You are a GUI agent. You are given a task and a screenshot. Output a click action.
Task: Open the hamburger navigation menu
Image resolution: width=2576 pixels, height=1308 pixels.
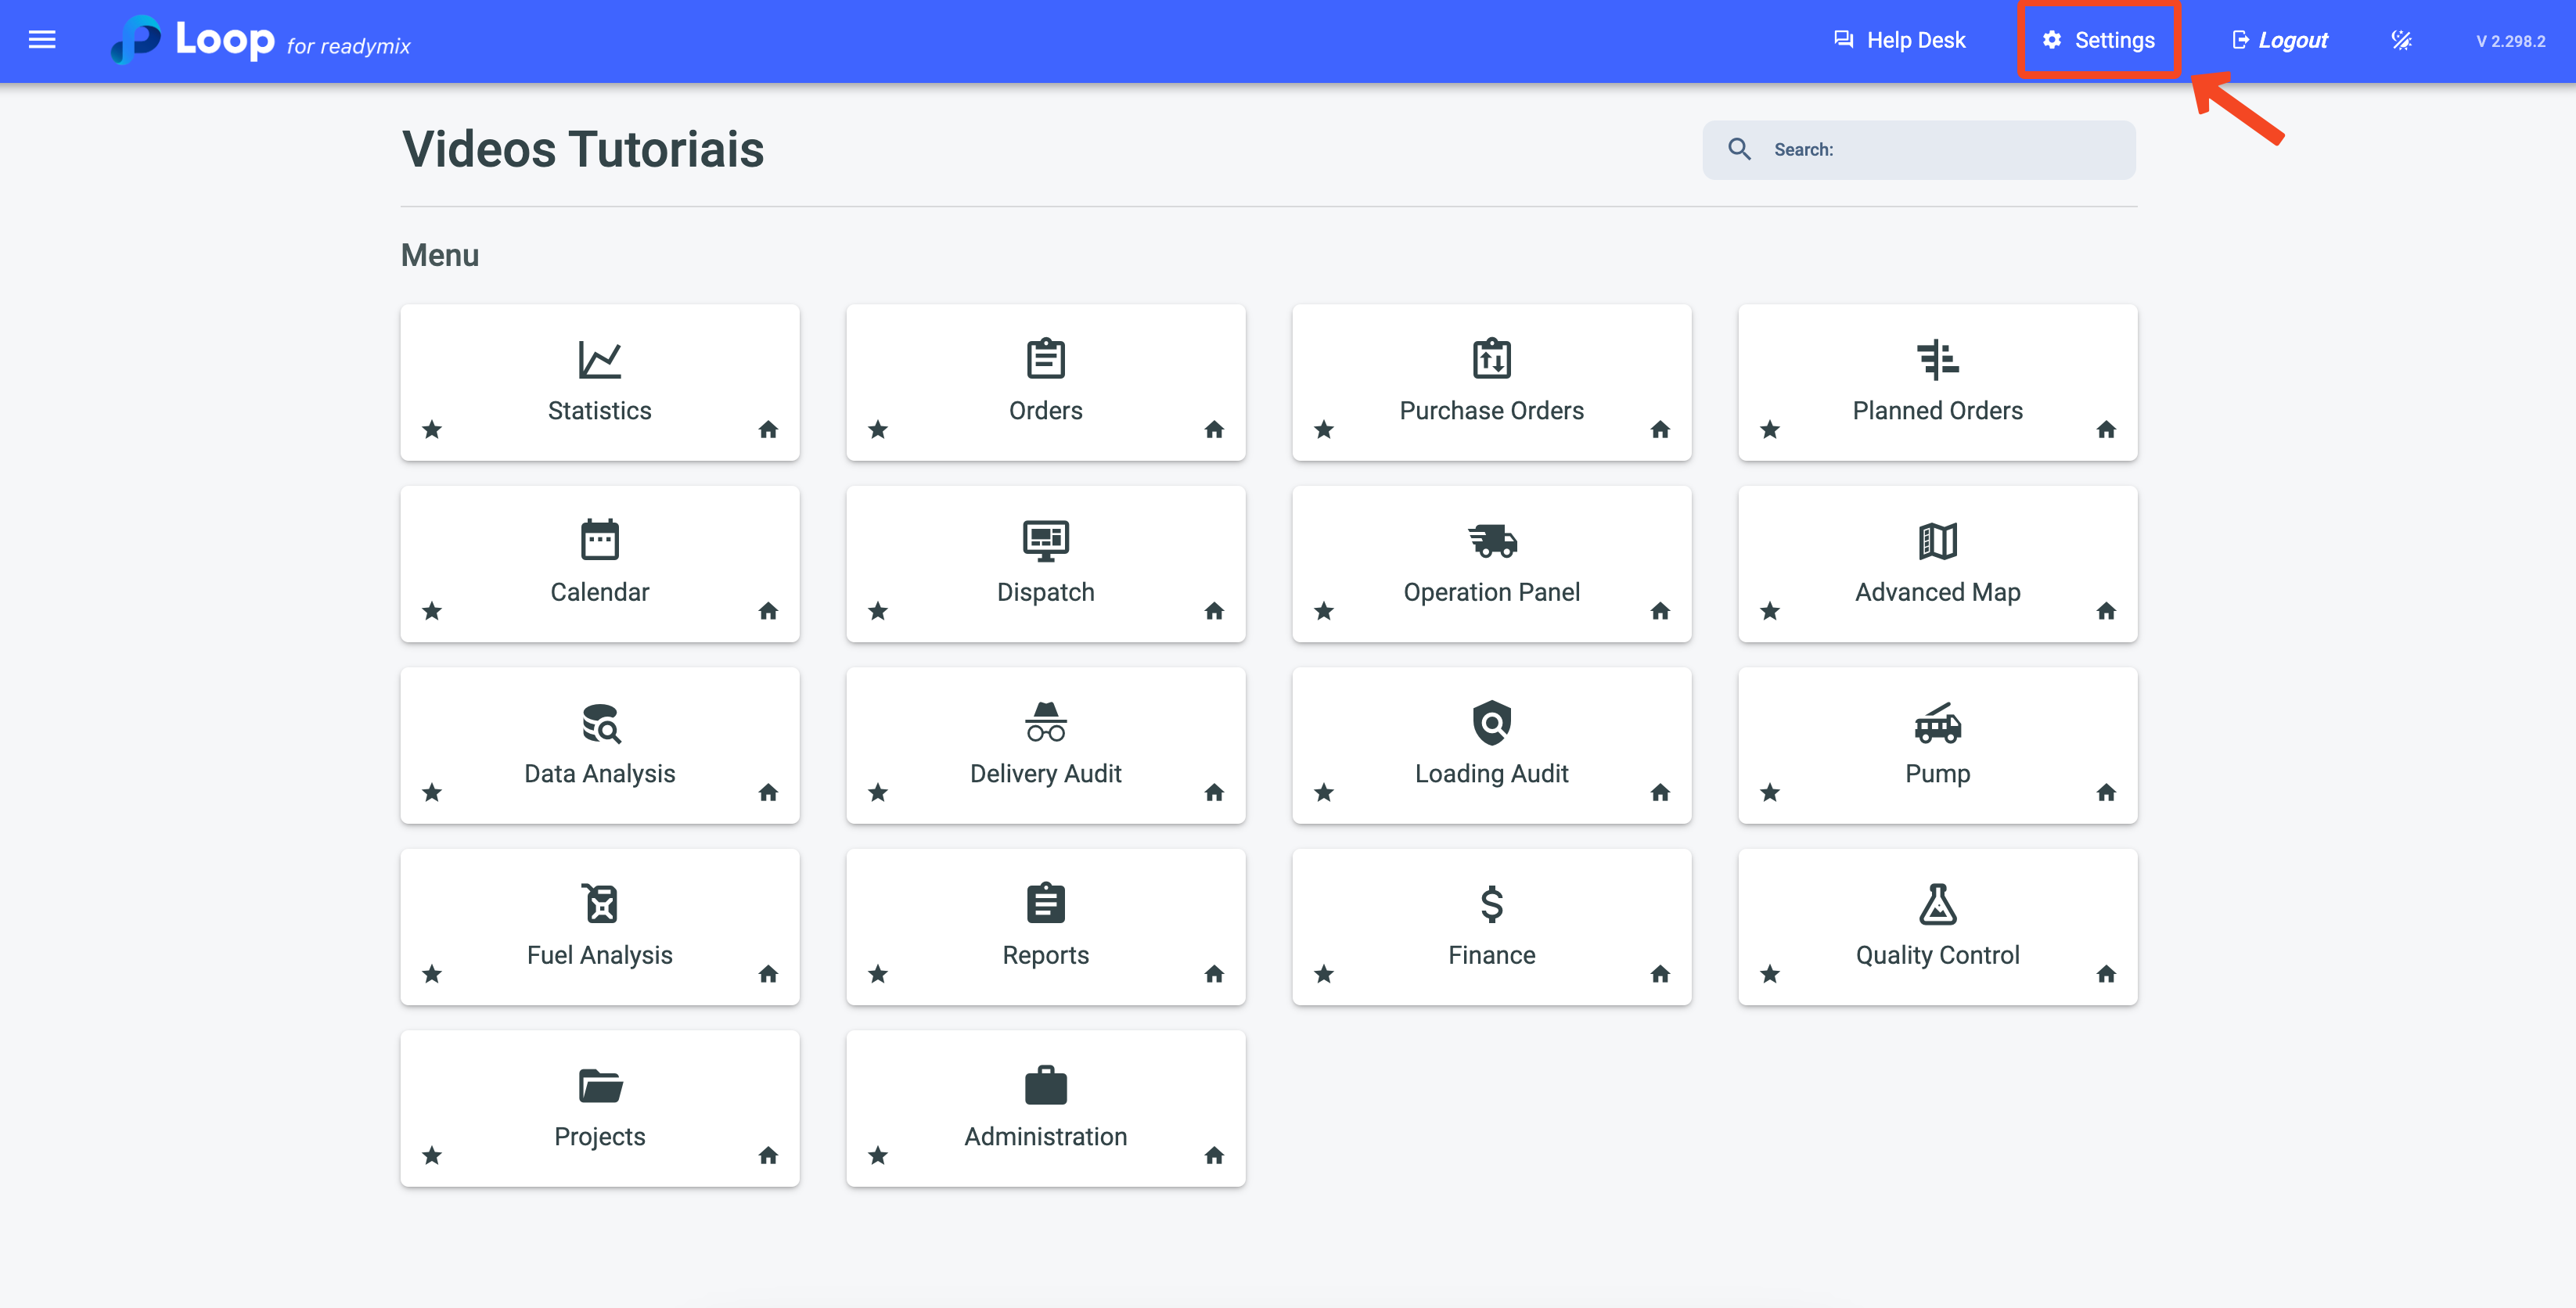(42, 40)
